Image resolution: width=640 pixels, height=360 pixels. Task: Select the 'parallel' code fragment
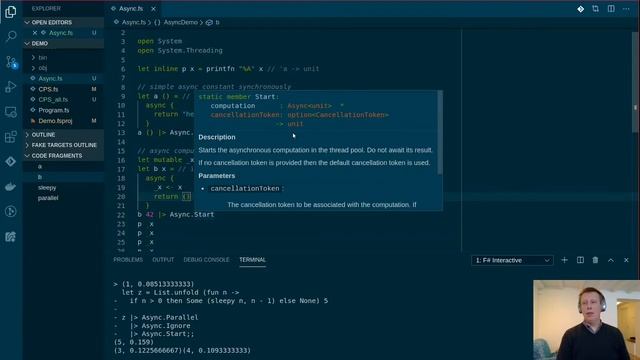(x=64, y=198)
